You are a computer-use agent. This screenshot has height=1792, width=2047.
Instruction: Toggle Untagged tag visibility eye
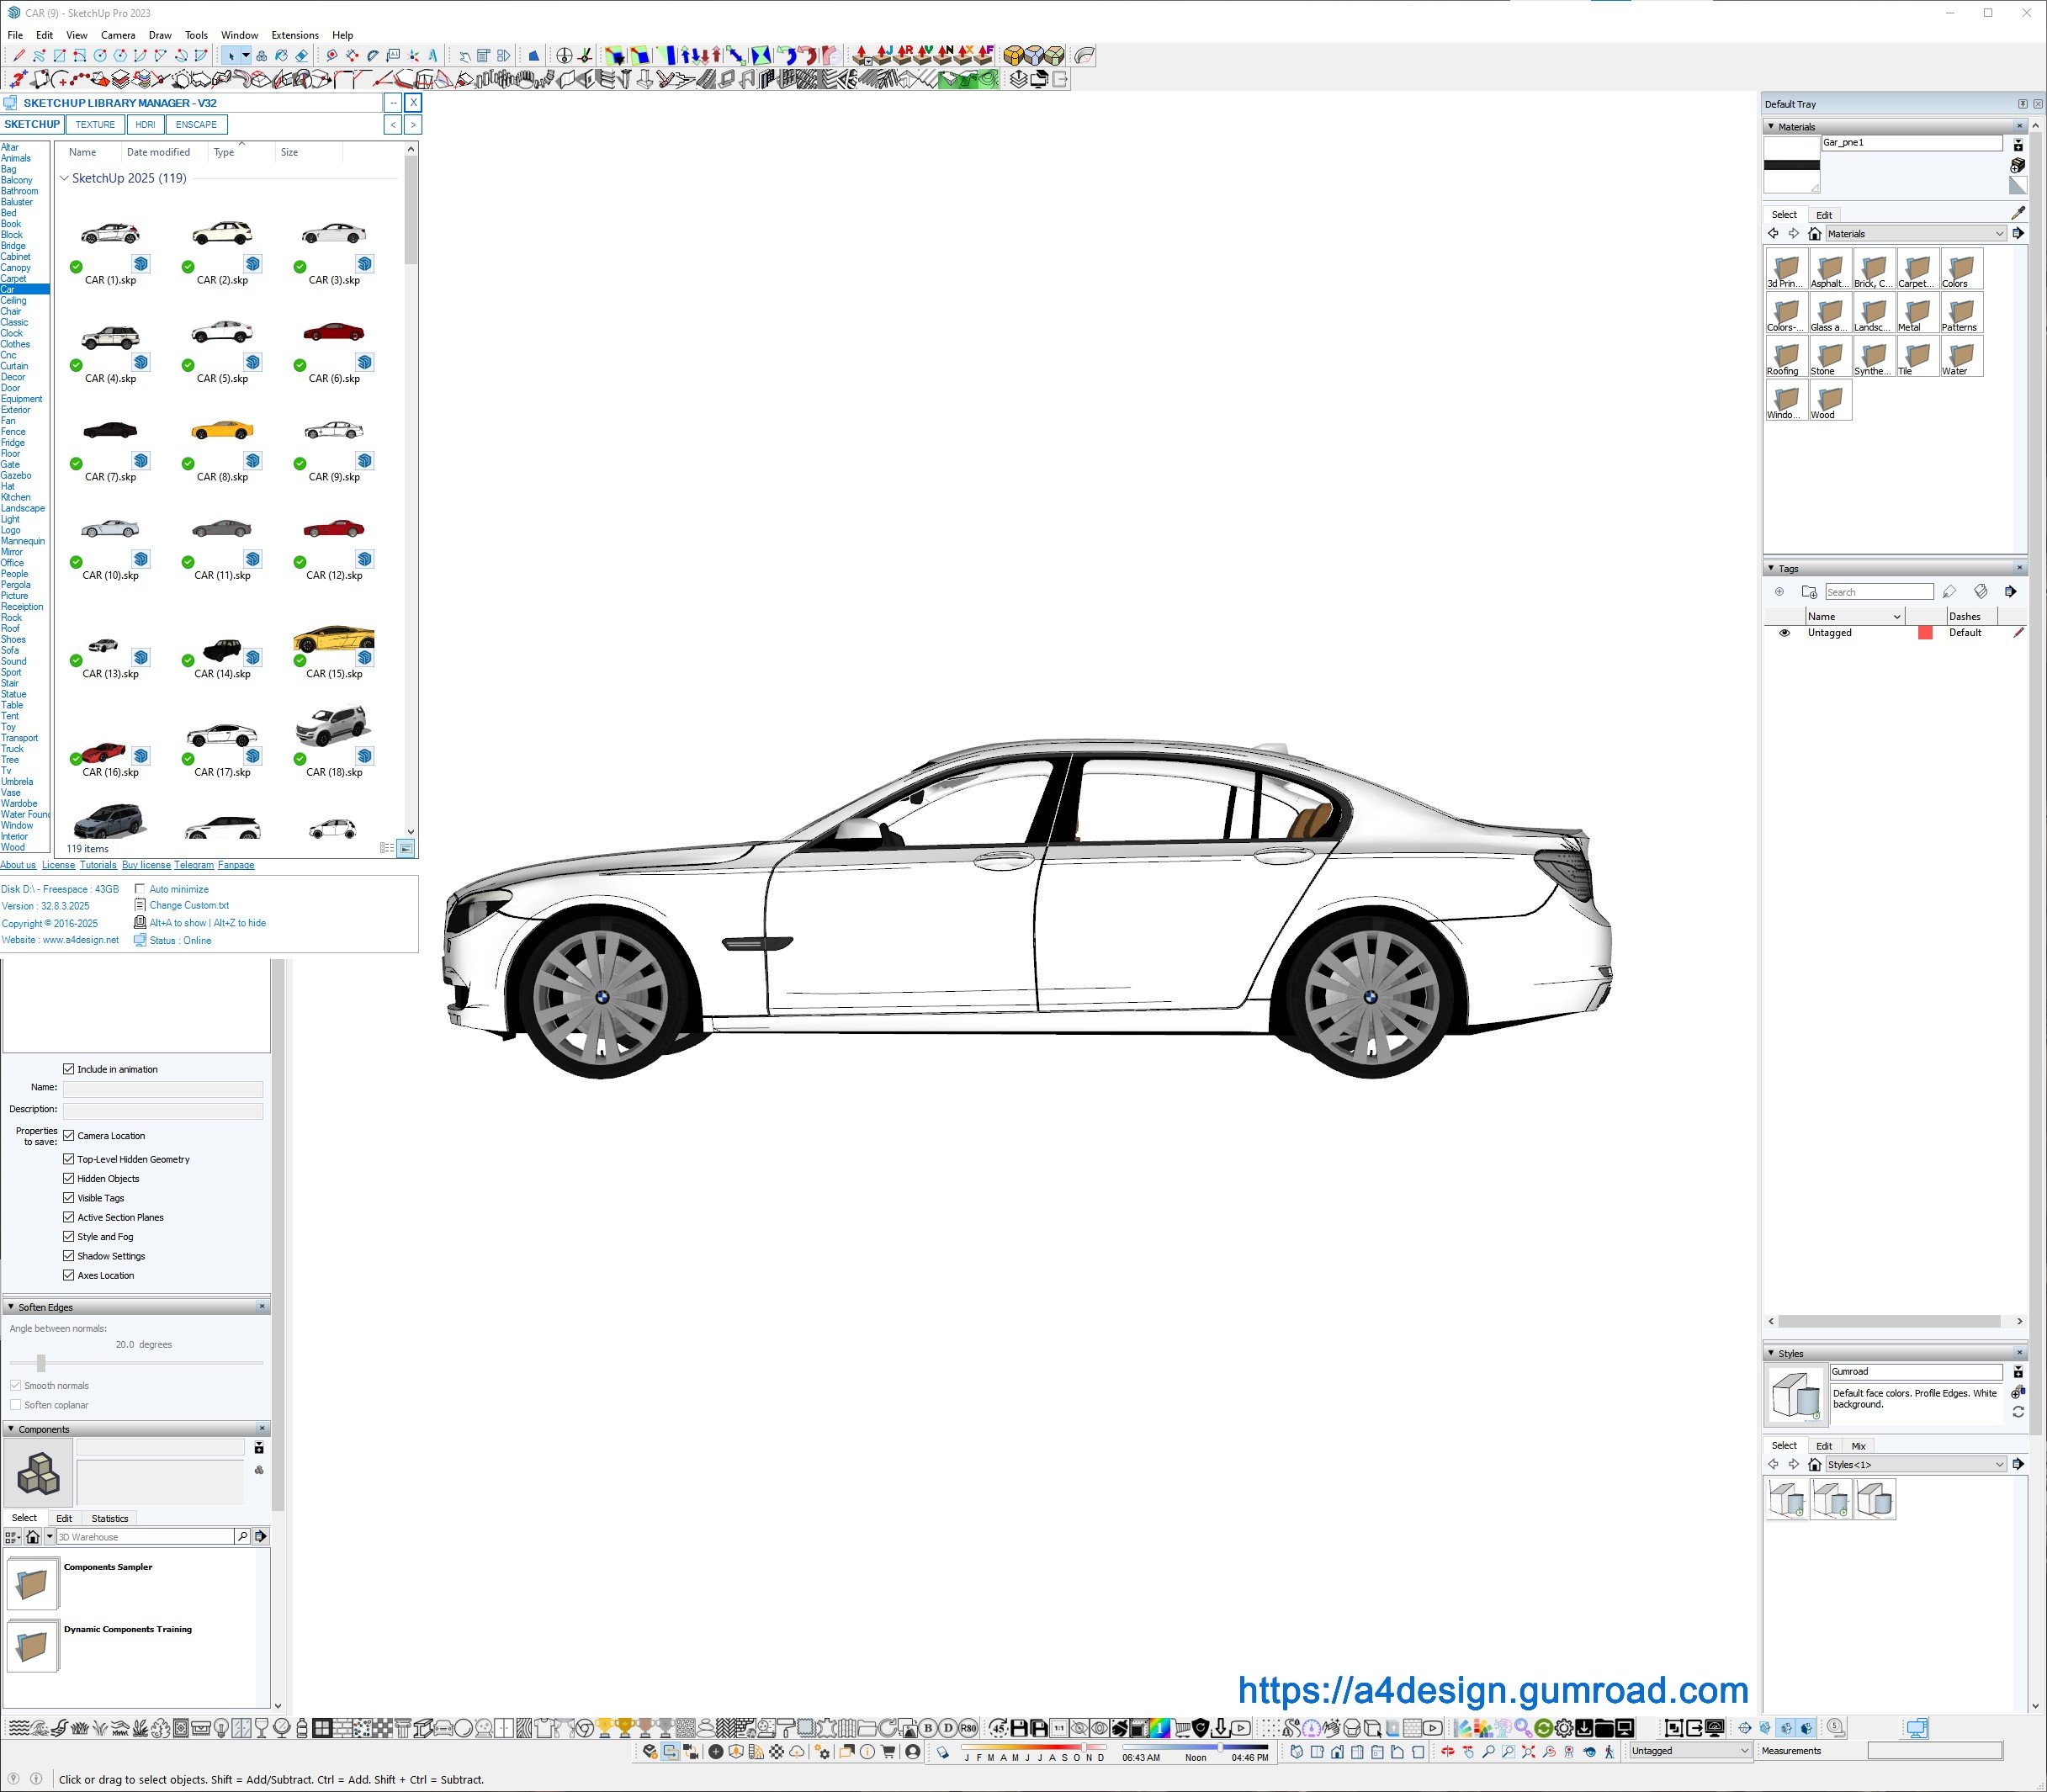[1784, 633]
